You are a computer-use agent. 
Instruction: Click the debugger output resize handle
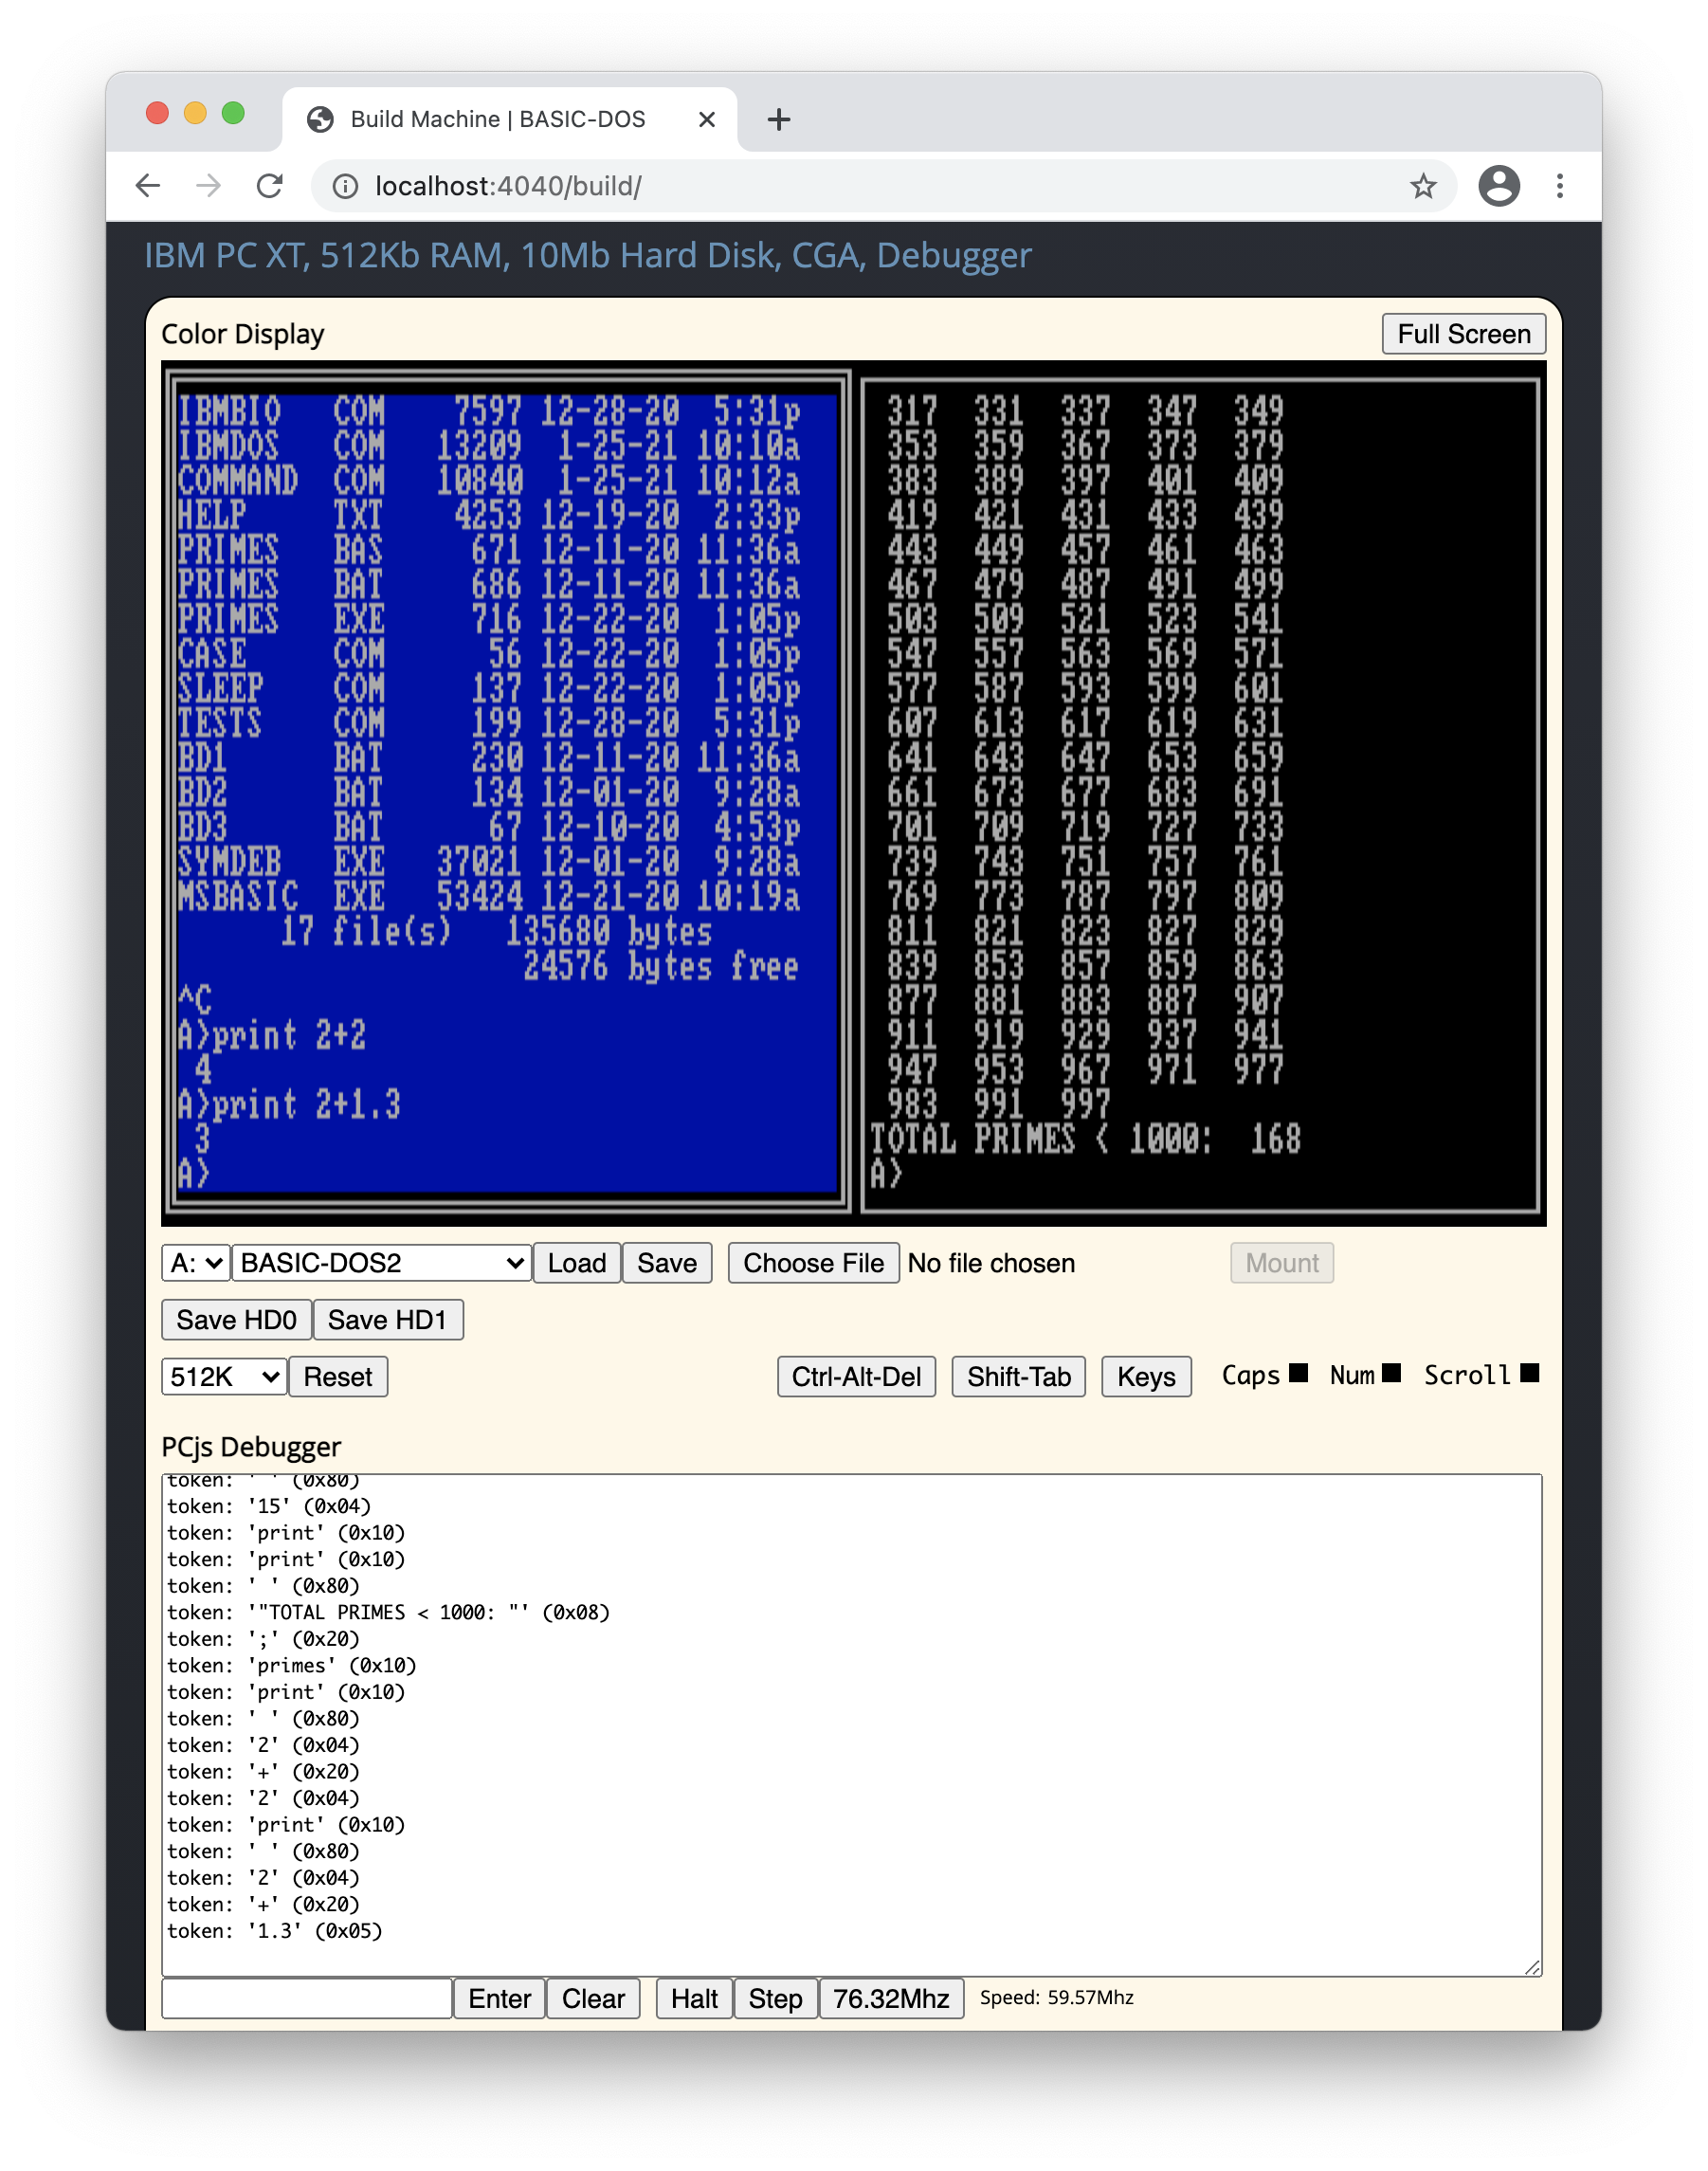(x=1532, y=1967)
